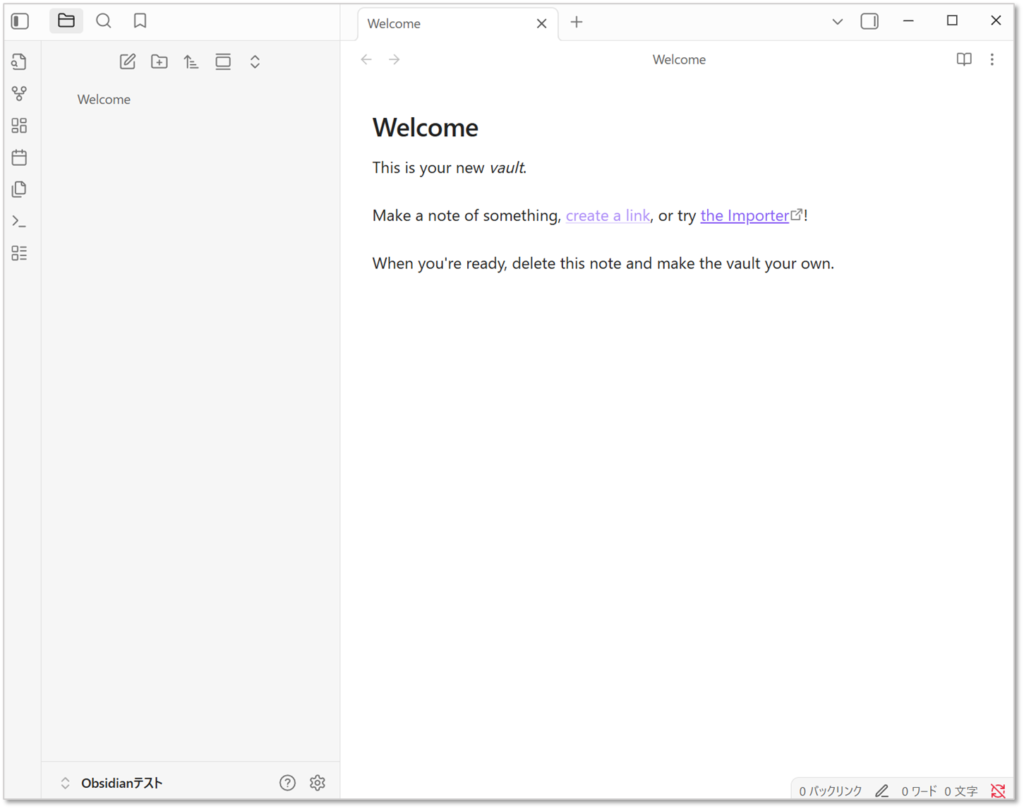Click the insert template ribbon icon

coord(19,189)
